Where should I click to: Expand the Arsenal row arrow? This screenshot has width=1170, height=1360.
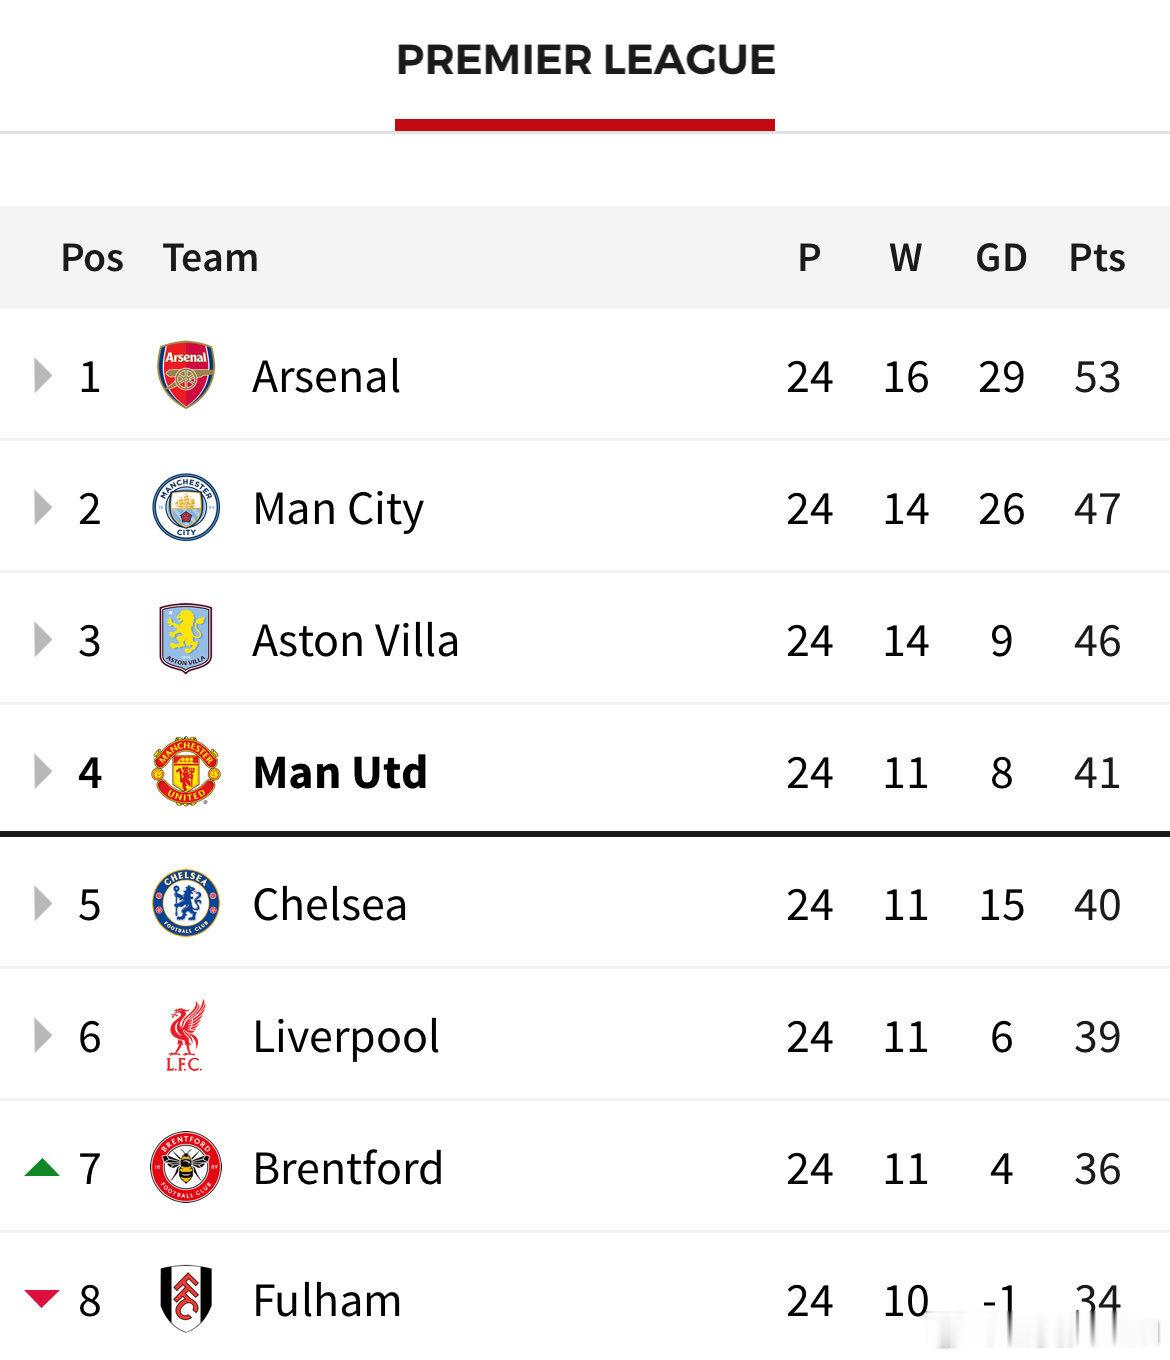(x=42, y=376)
